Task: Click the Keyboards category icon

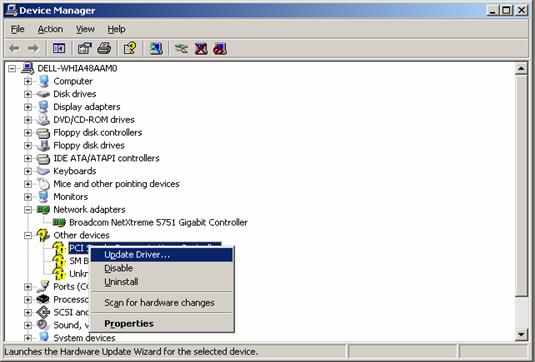Action: pos(43,171)
